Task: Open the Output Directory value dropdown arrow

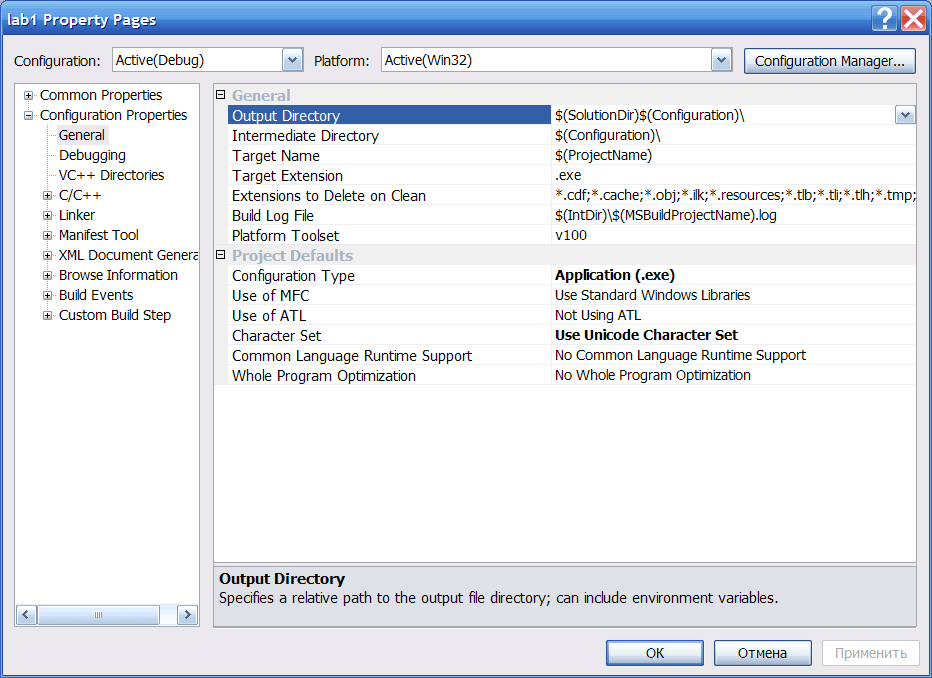Action: click(x=905, y=115)
